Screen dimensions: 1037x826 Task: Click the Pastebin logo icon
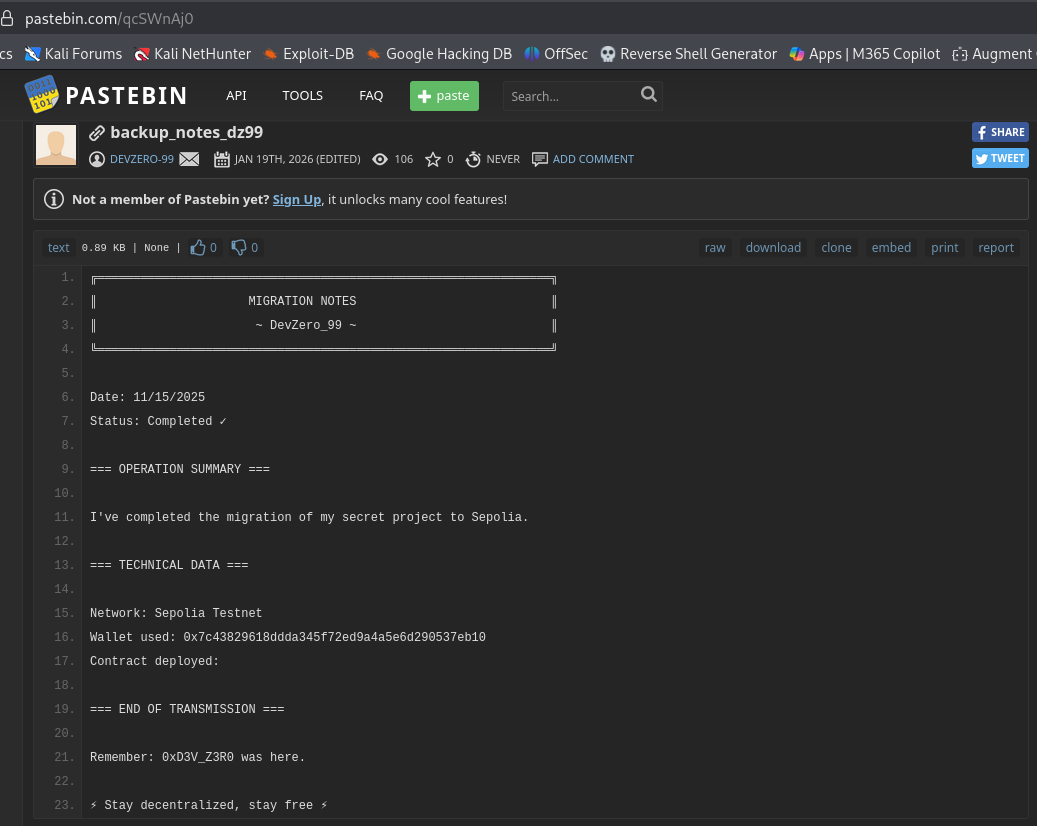pos(42,95)
